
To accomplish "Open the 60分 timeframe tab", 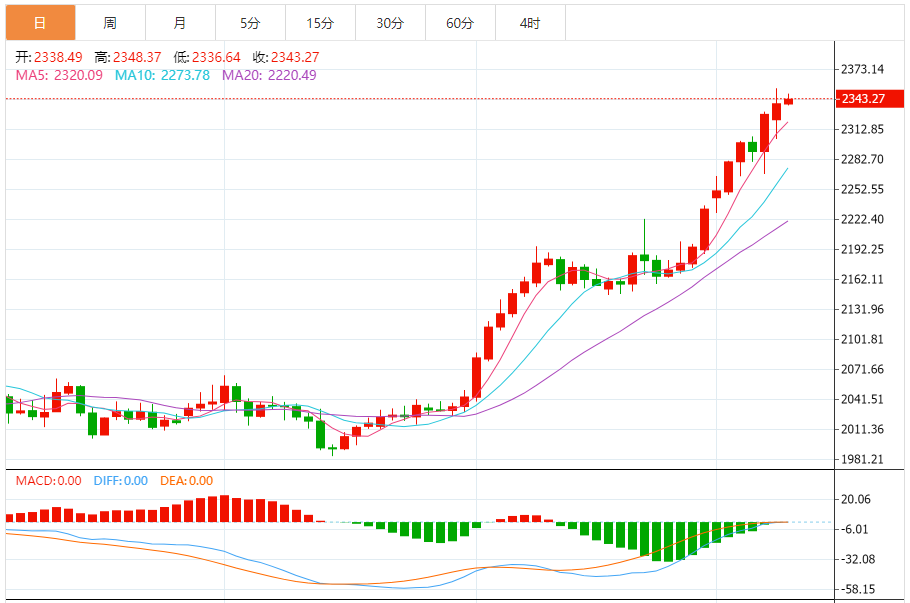I will point(460,23).
